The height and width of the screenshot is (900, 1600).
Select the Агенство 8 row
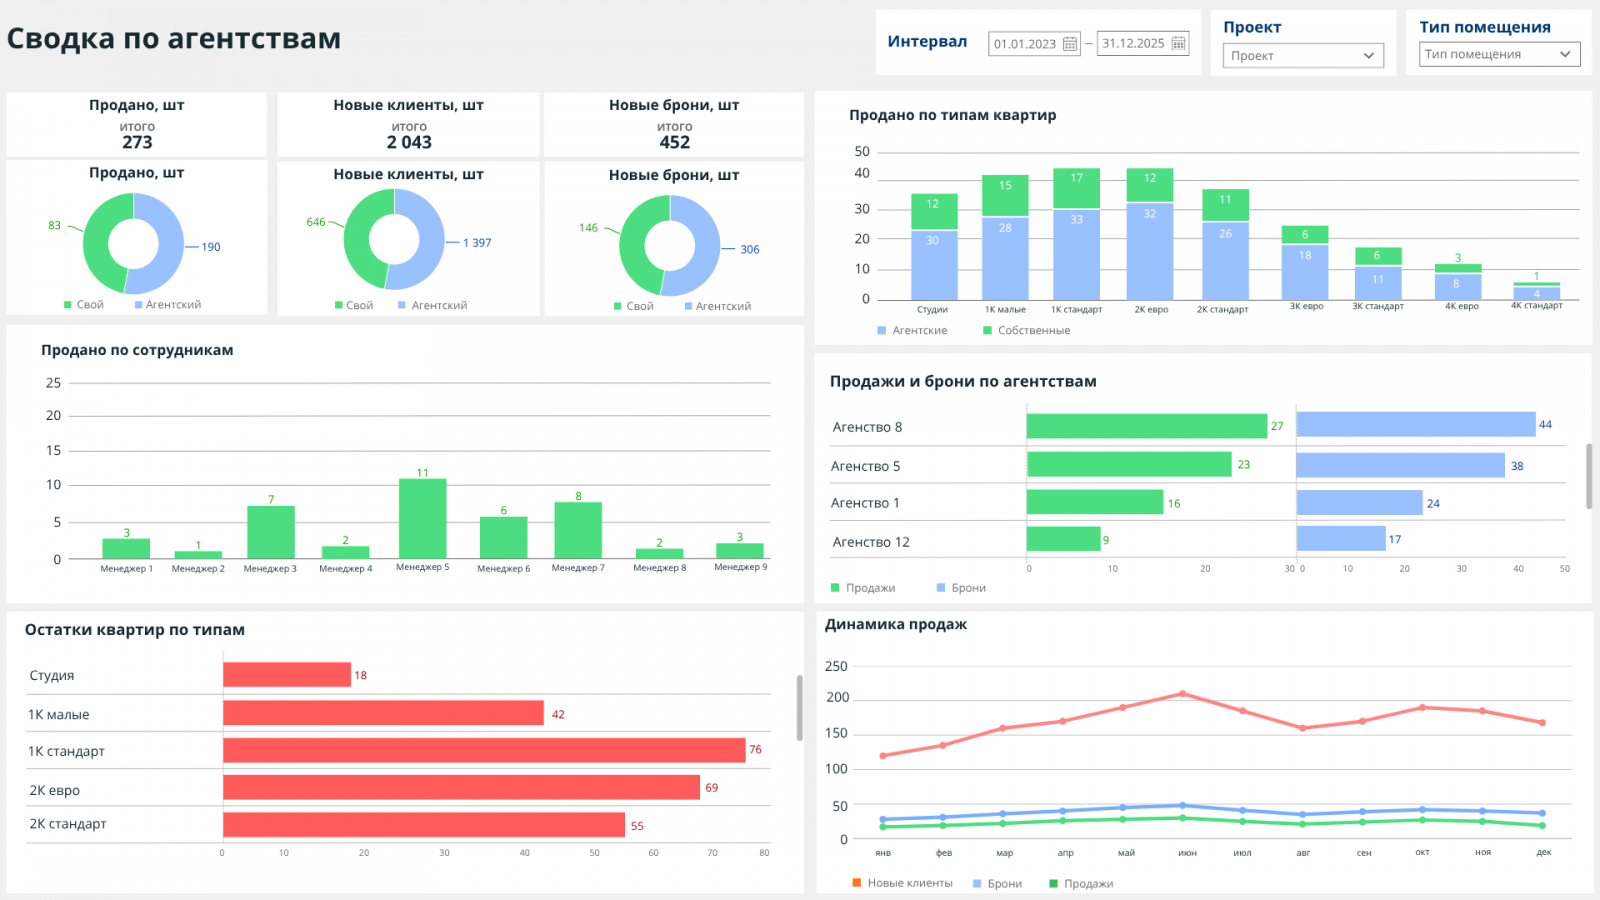coord(1198,427)
